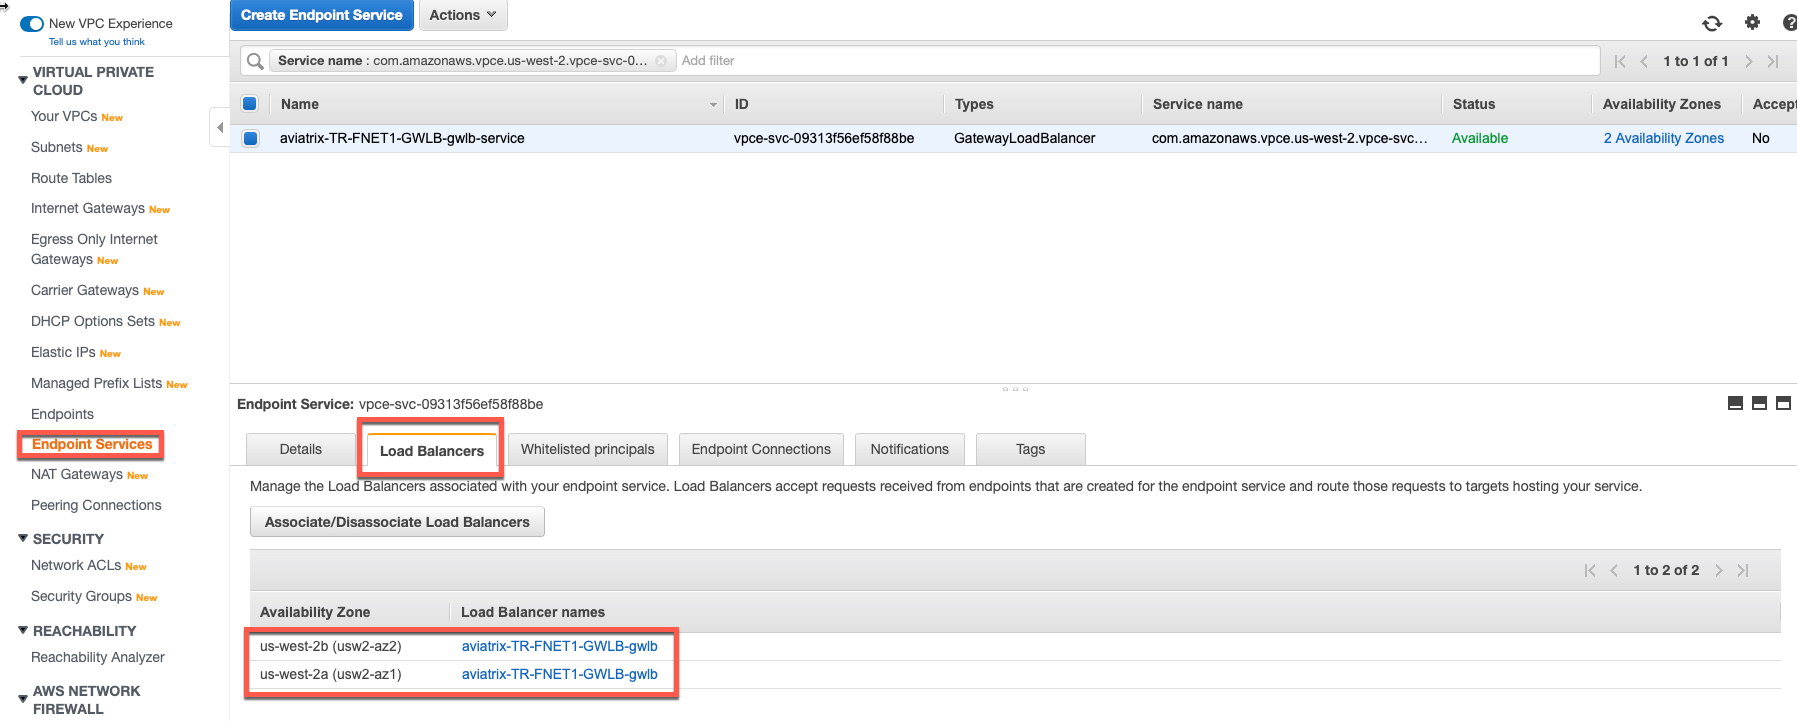1797x721 pixels.
Task: Go to first page of load balancers list
Action: tap(1590, 570)
